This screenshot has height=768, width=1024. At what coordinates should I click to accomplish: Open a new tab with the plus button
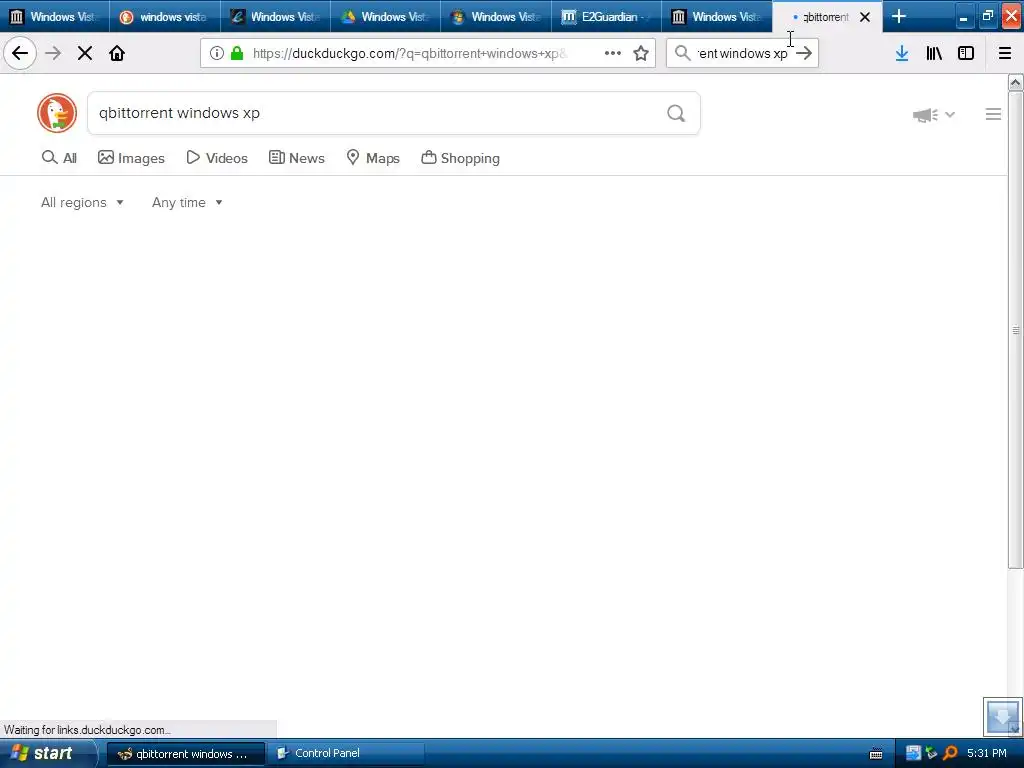tap(899, 16)
